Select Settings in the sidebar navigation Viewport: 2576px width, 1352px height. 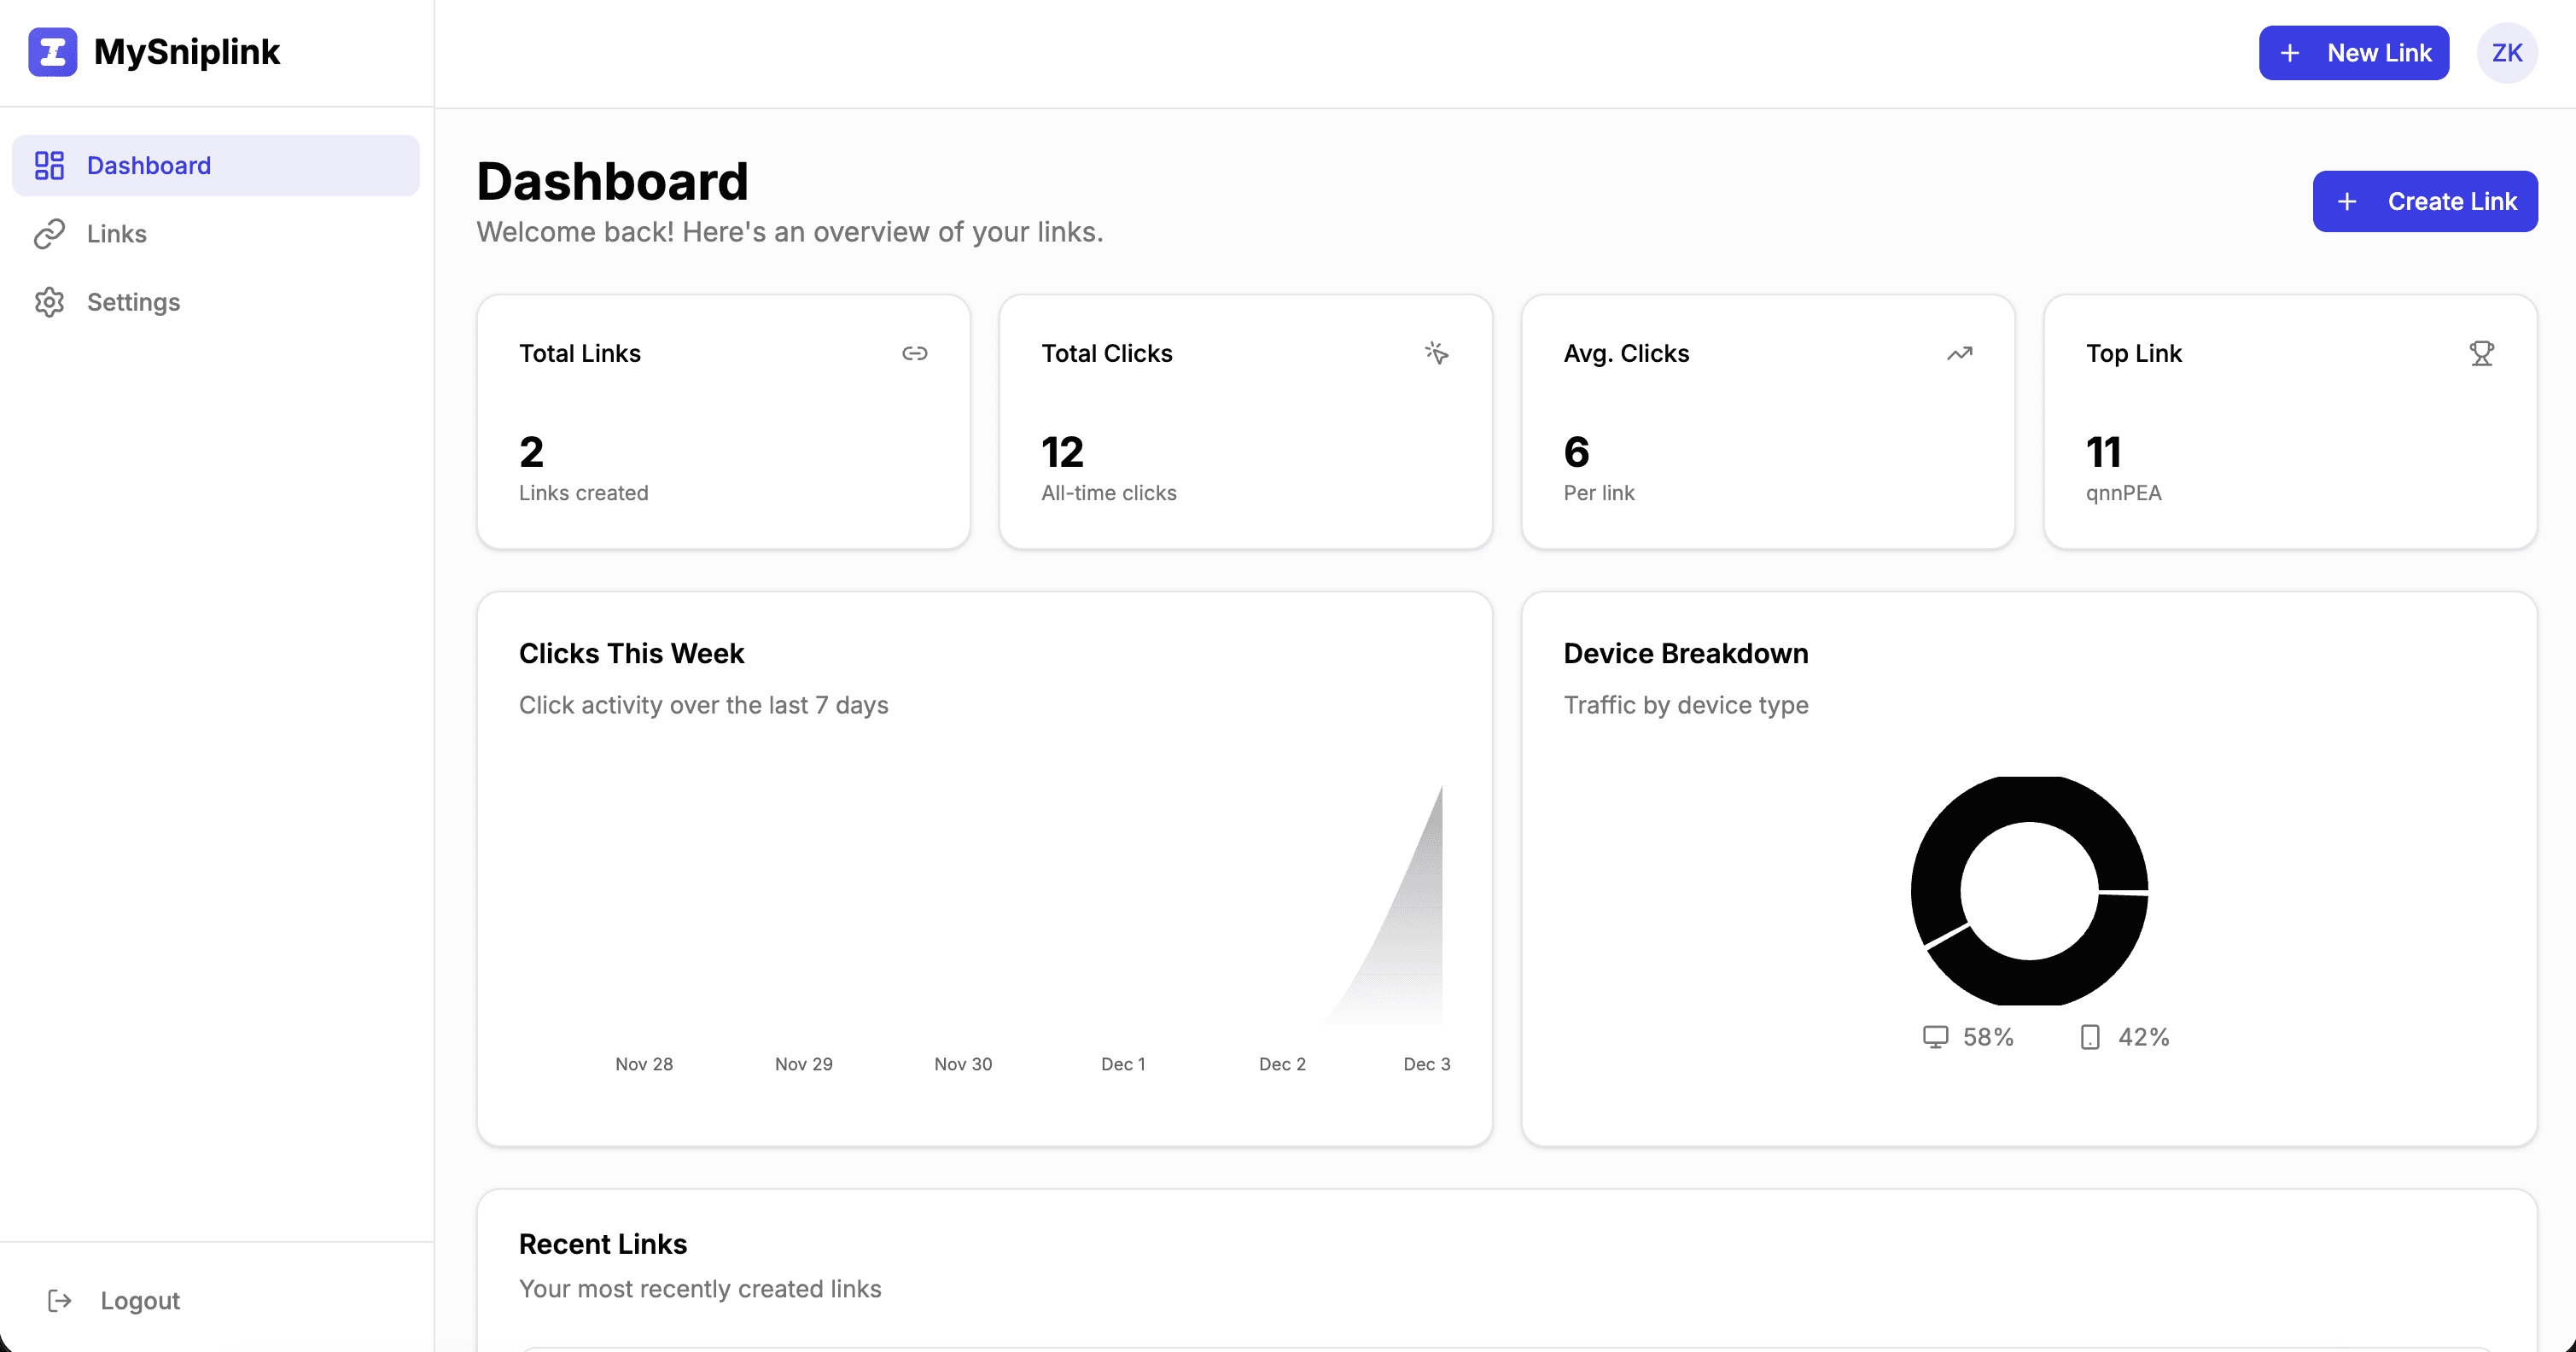click(x=133, y=302)
